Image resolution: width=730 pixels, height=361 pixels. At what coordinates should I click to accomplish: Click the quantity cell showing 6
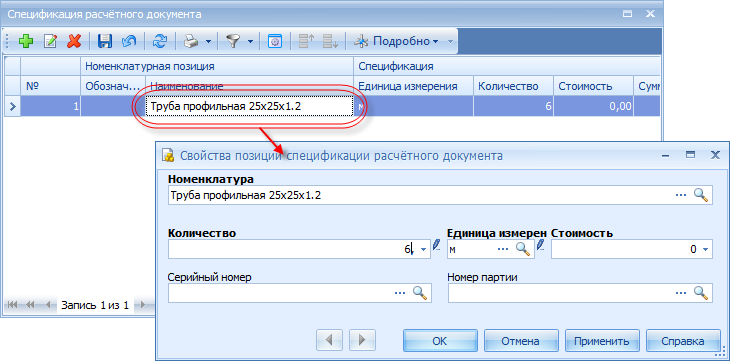point(514,107)
